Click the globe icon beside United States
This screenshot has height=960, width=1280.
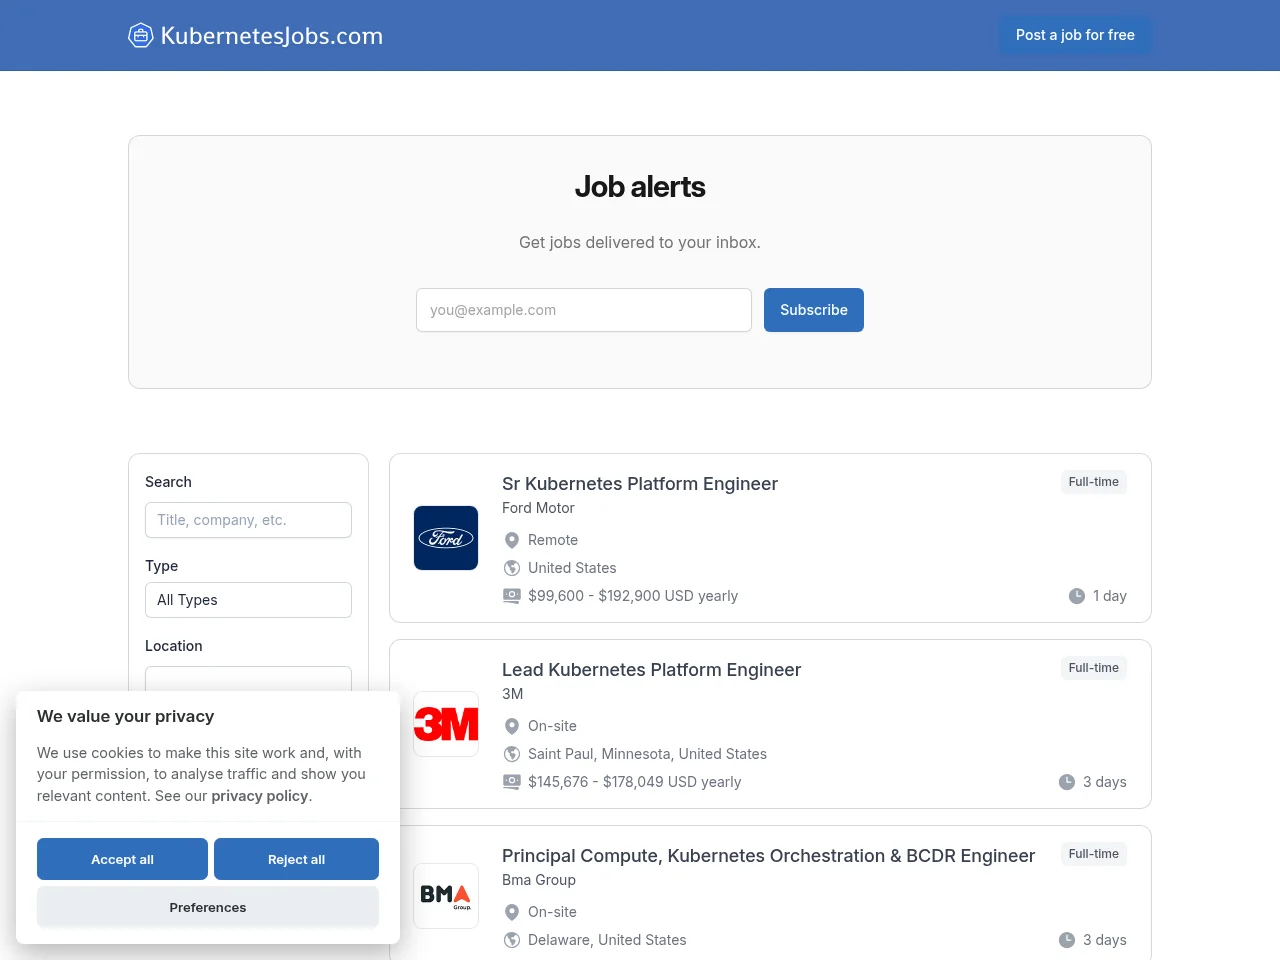[x=512, y=568]
